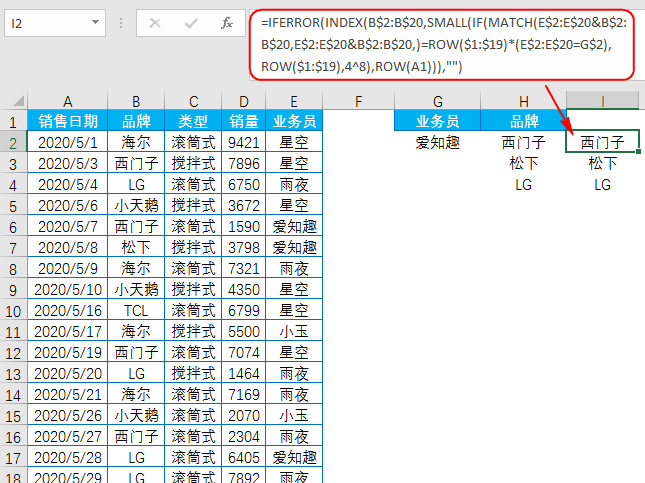Viewport: 645px width, 483px height.
Task: Open the Insert Function fx icon
Action: tap(227, 23)
